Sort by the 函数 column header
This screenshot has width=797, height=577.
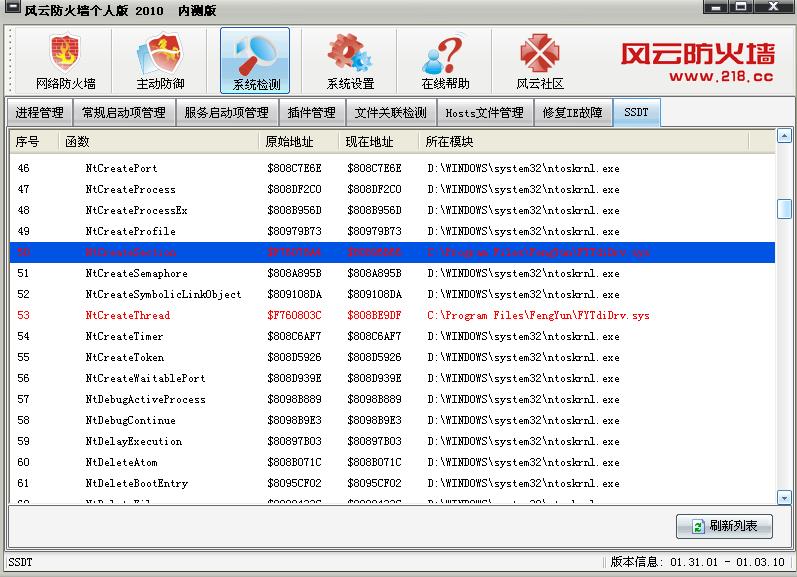159,141
